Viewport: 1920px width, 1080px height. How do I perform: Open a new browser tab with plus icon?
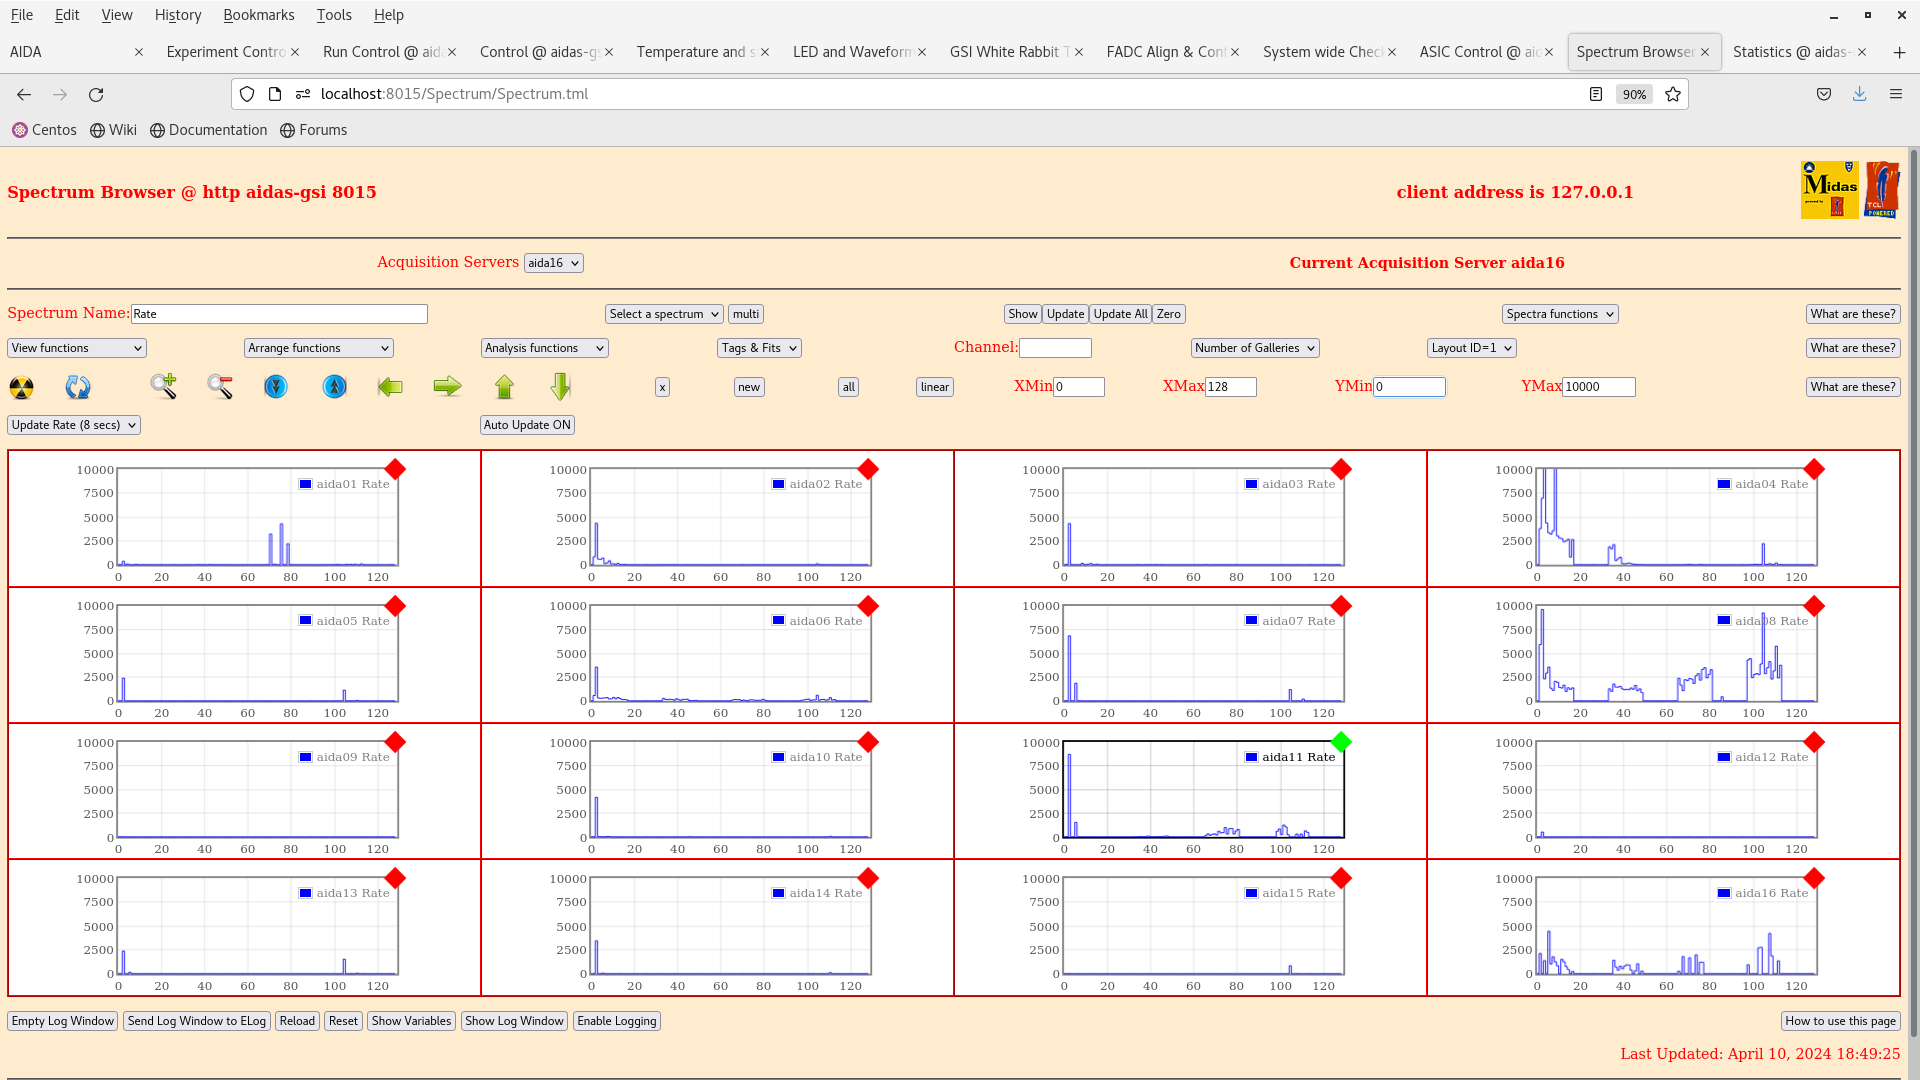(1899, 52)
